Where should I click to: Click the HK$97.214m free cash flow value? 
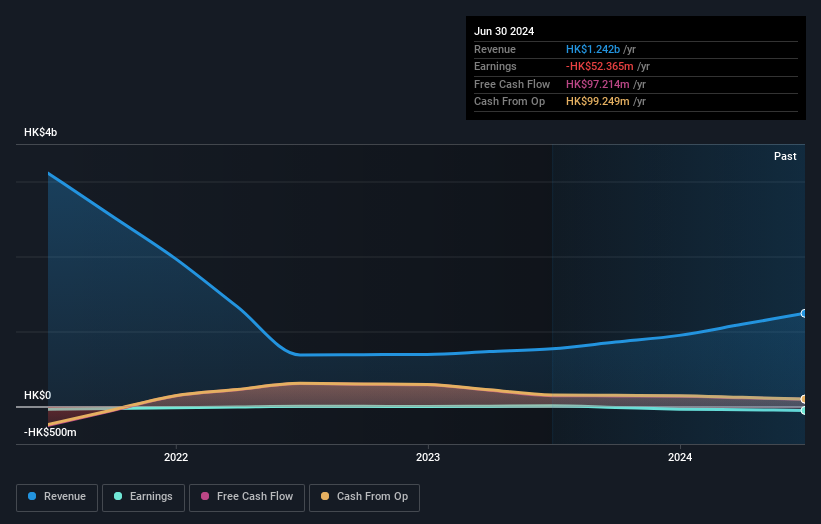click(597, 84)
